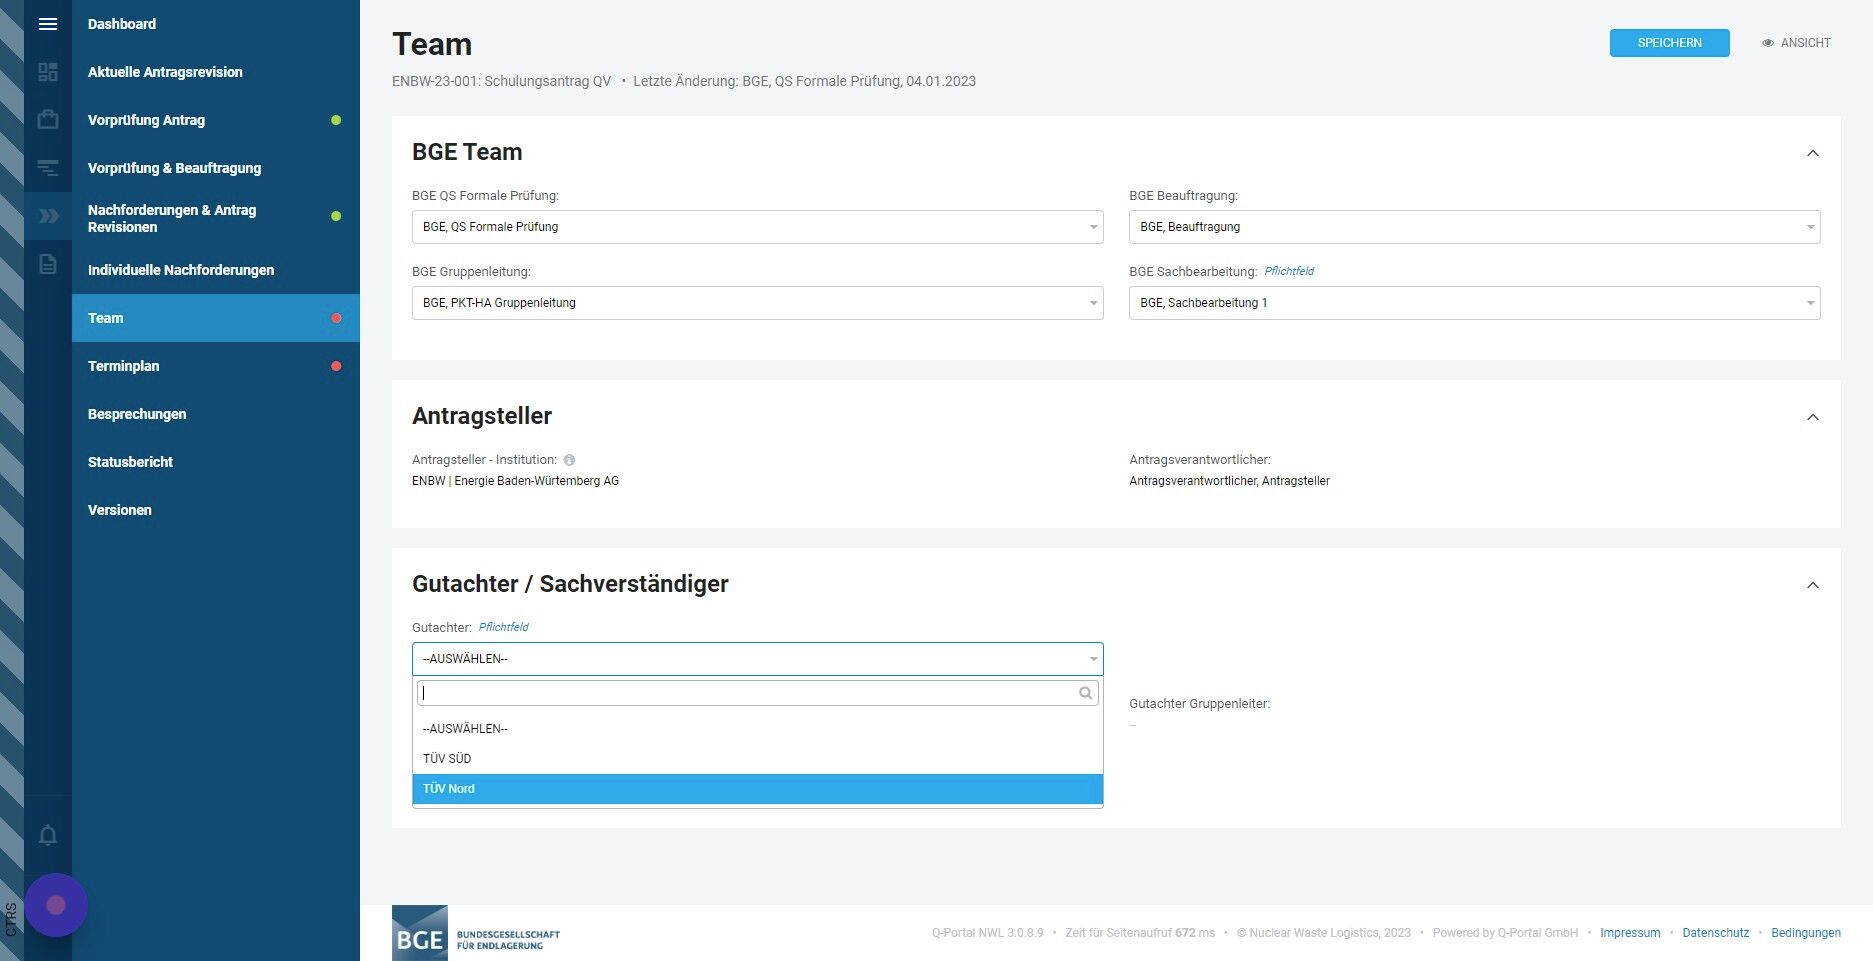This screenshot has width=1873, height=961.
Task: Collapse the Gutachter / Sachverständiger section
Action: pos(1812,585)
